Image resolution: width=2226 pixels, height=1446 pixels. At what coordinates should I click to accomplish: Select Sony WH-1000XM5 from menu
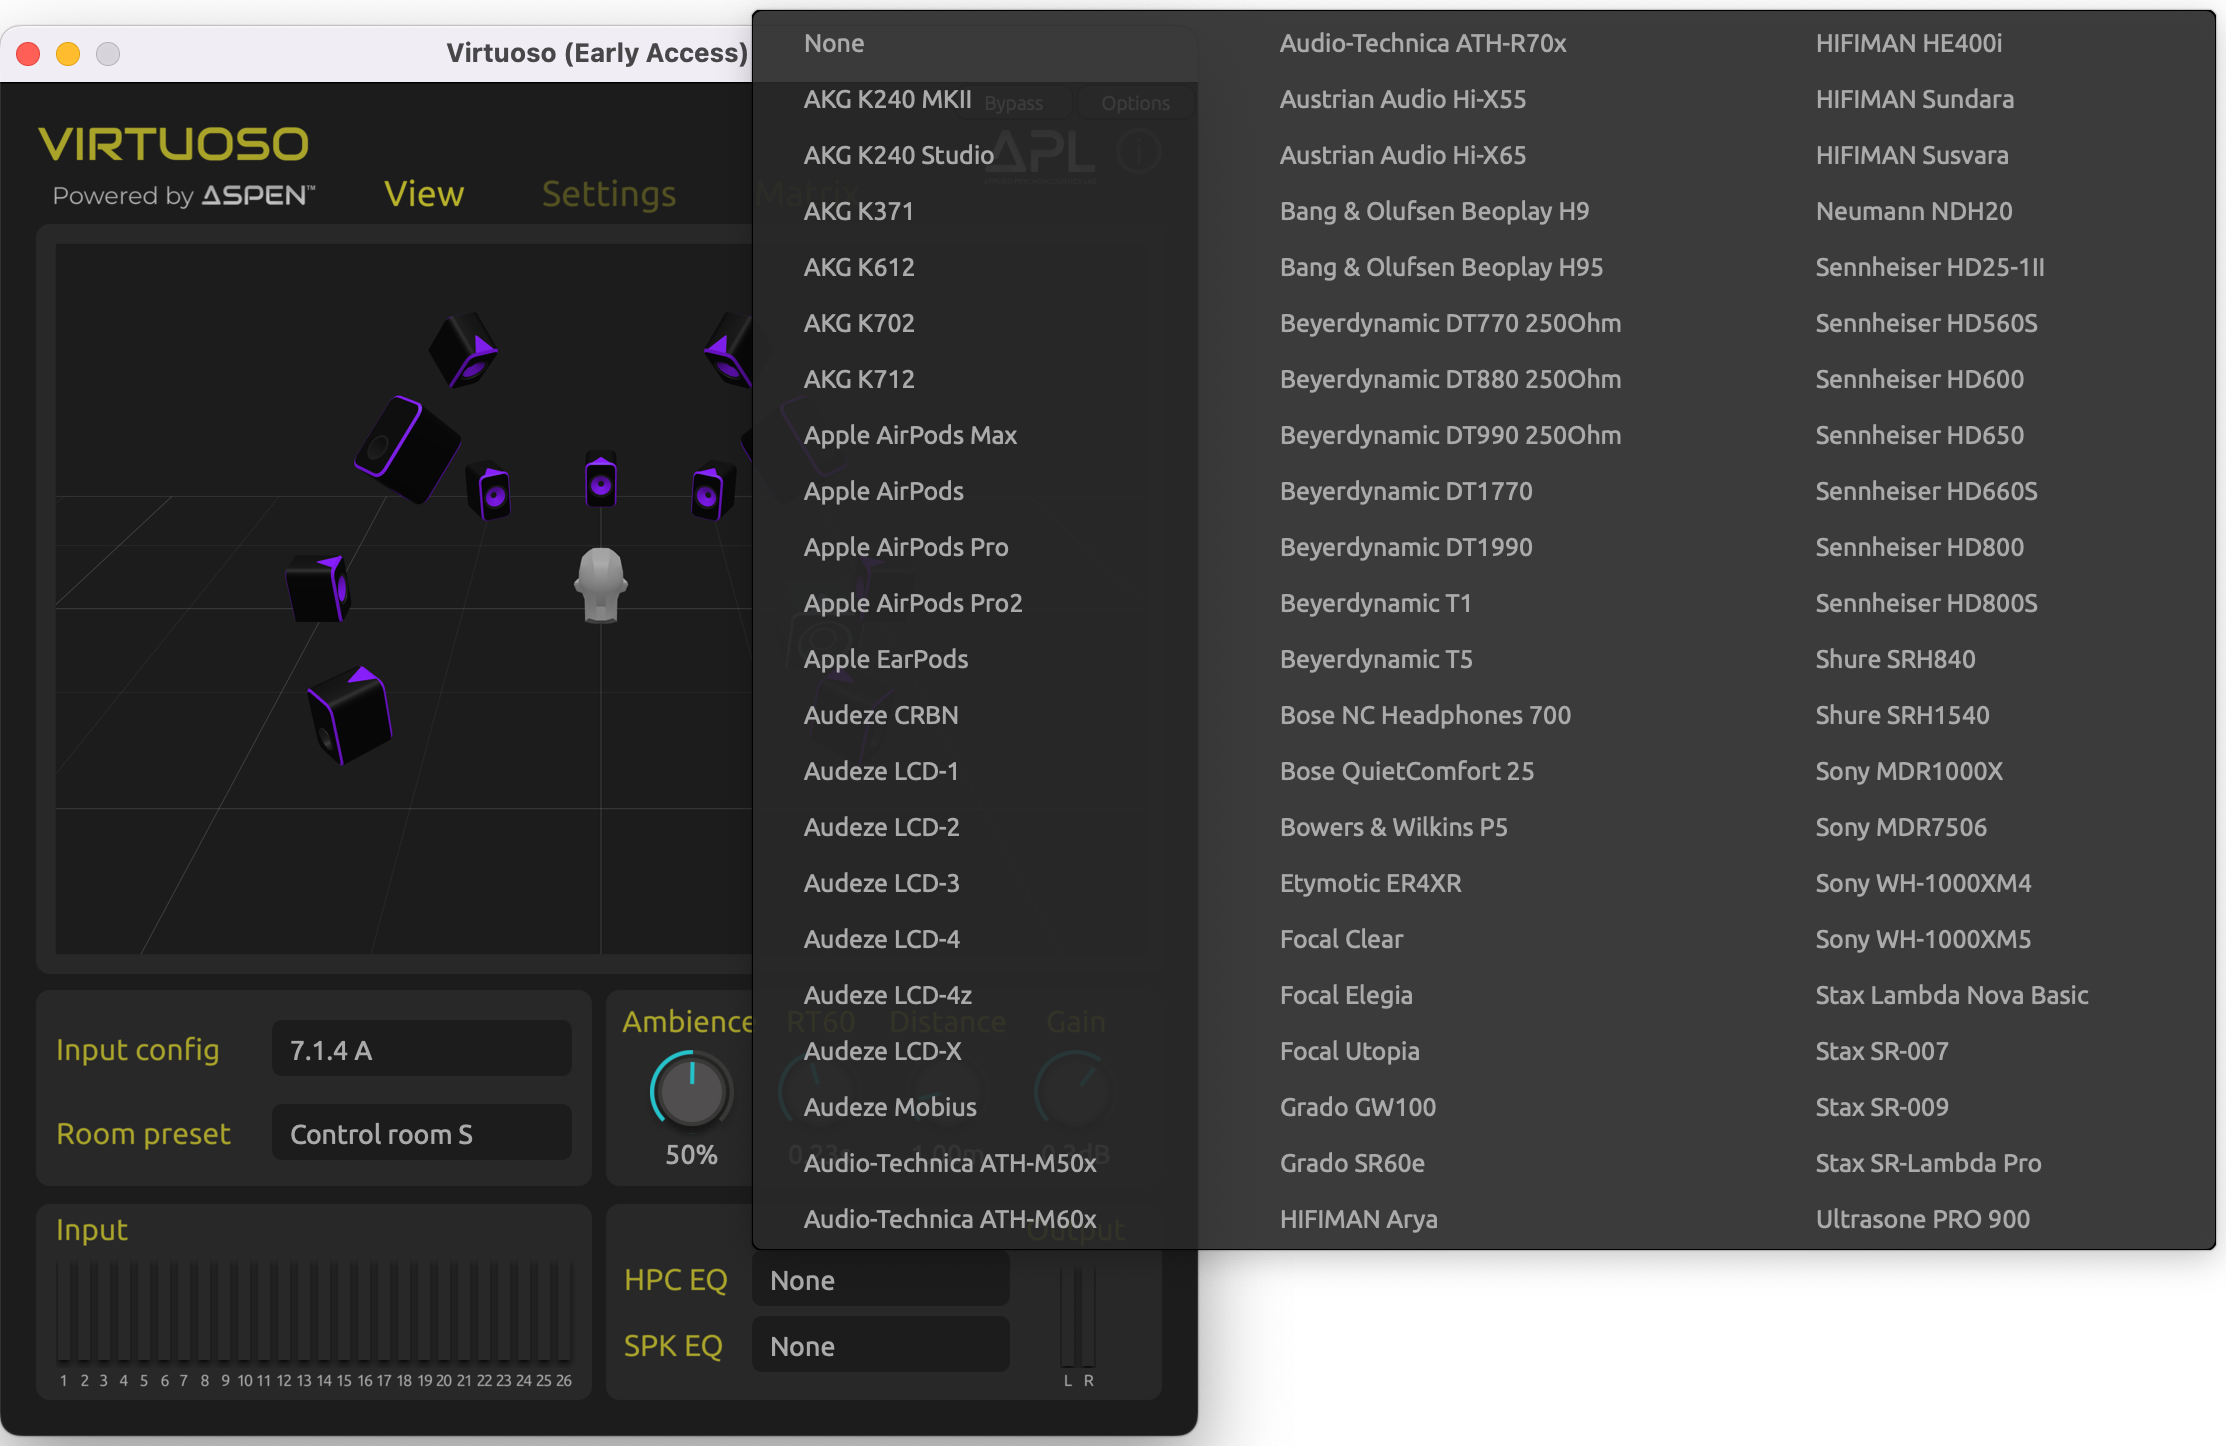click(1922, 939)
